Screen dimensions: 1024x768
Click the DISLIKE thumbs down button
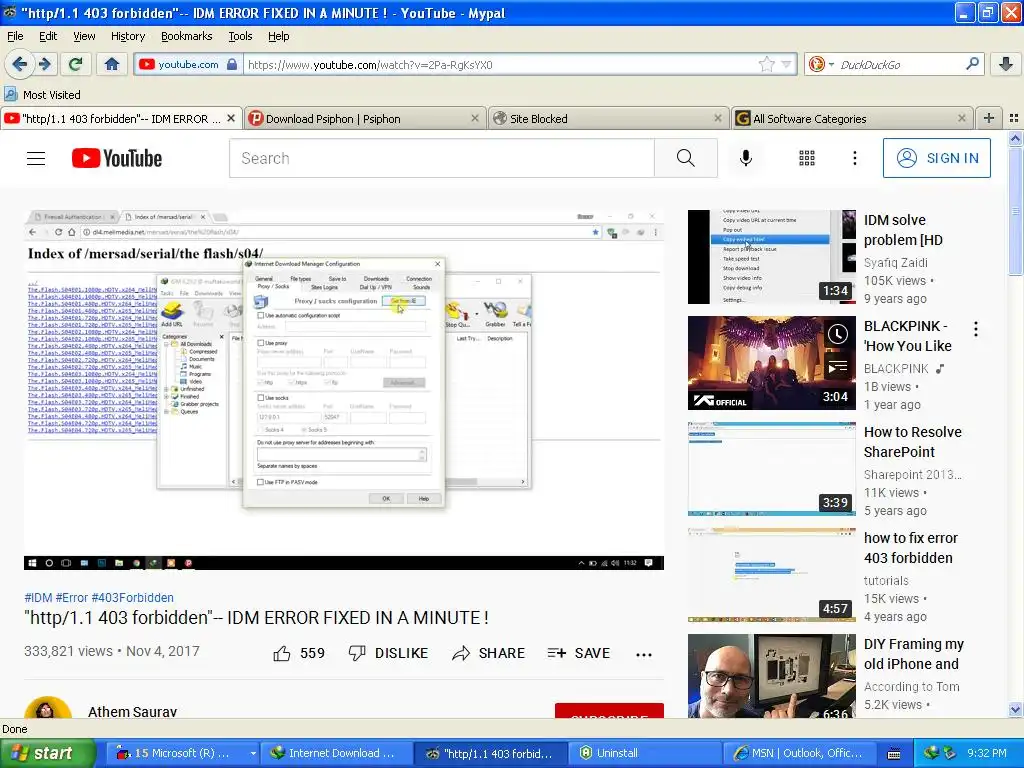(x=388, y=653)
